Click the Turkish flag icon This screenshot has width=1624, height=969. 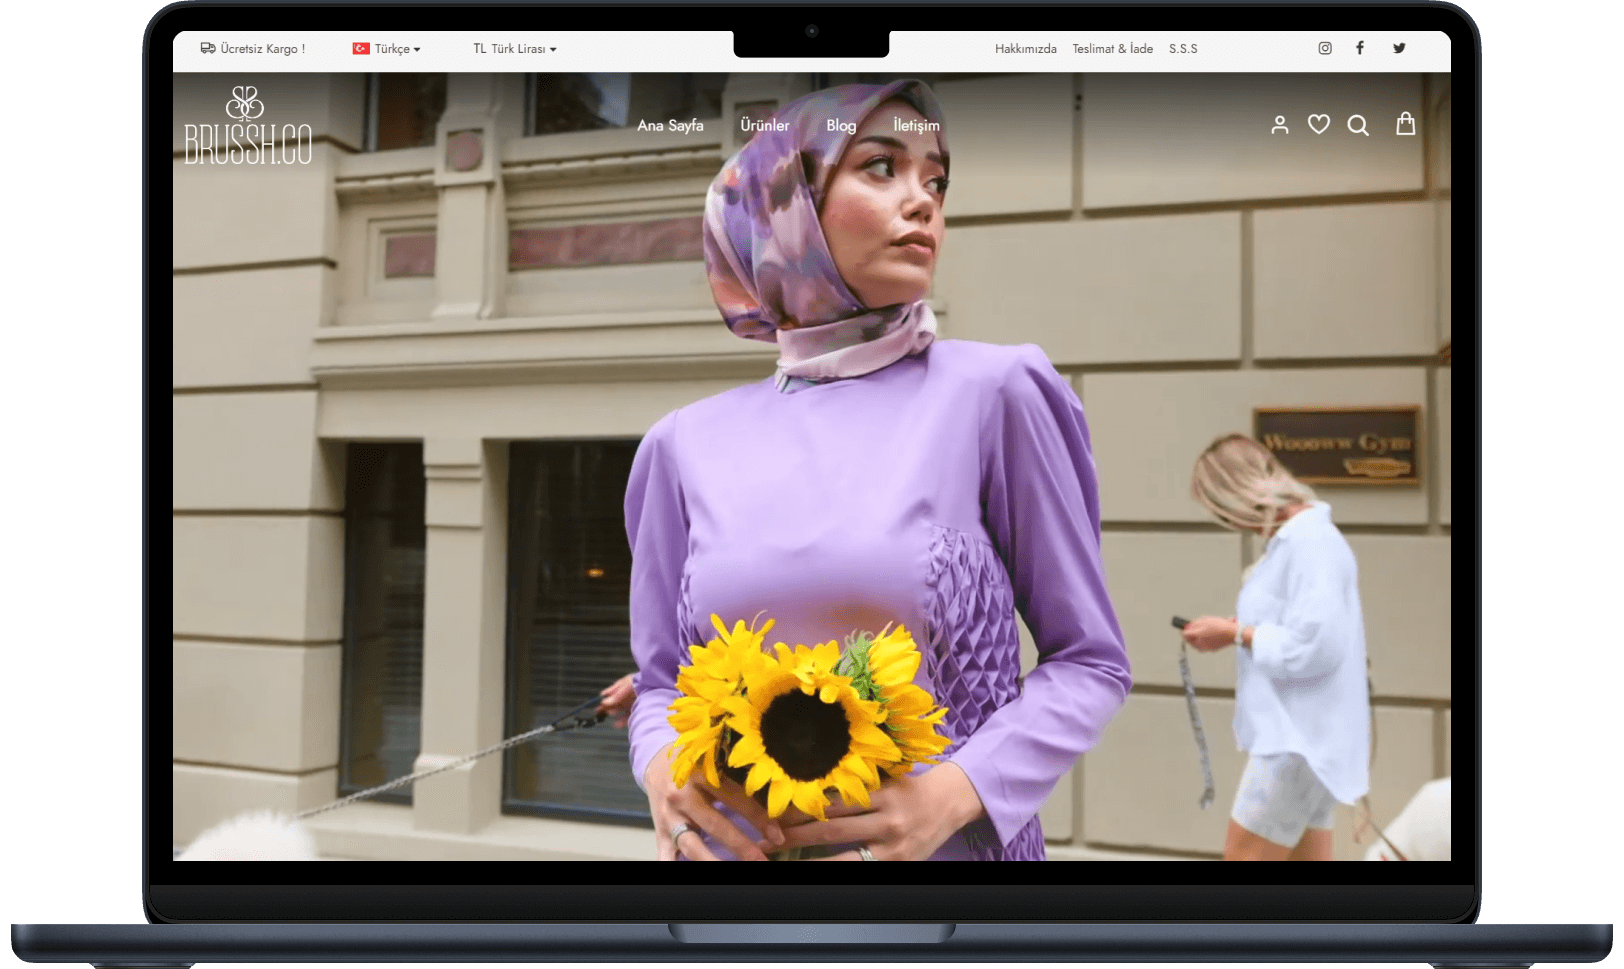pos(361,48)
